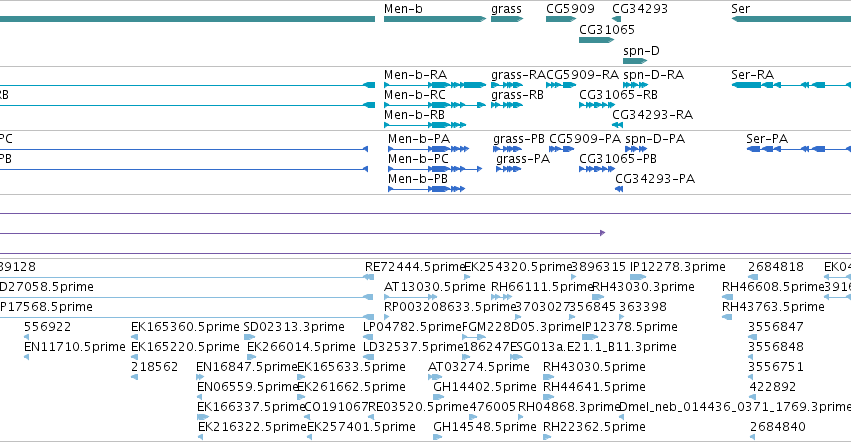Click the grass-RB transcript glyph
The width and height of the screenshot is (851, 442).
coord(507,105)
